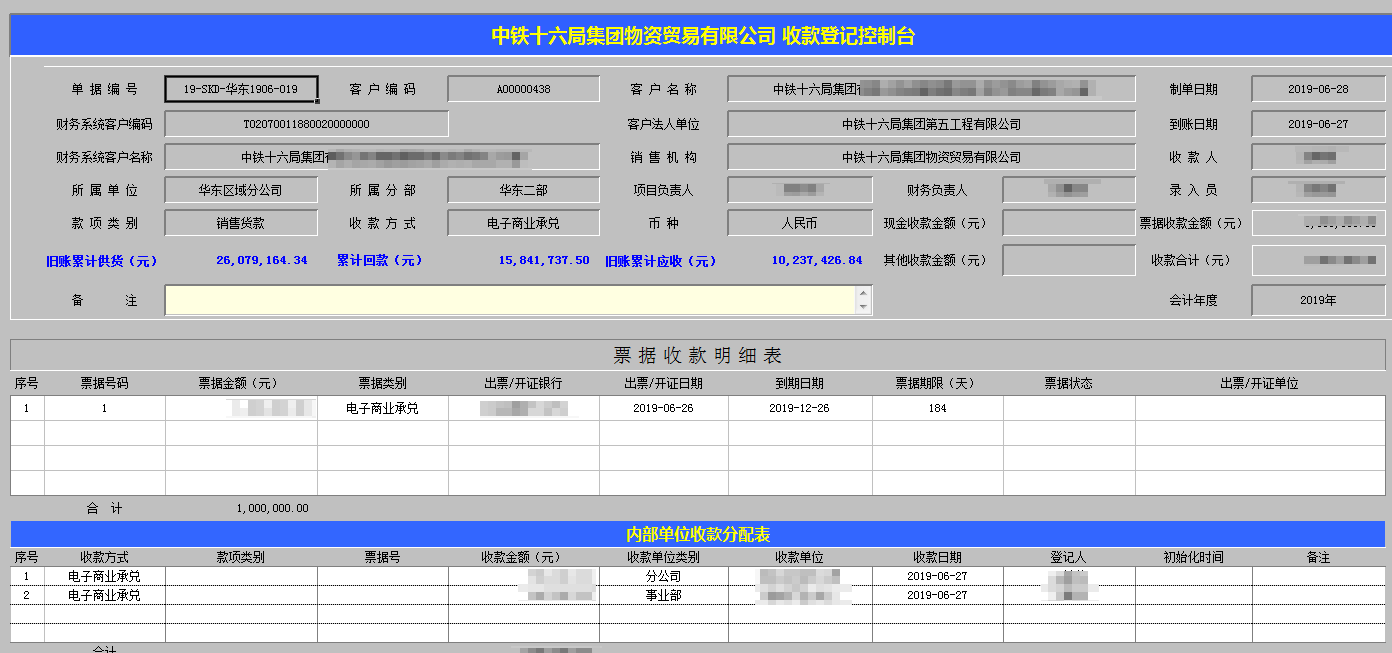Click the empty 其他收款金额 field
Screen dimensions: 1392x653
tap(1069, 260)
